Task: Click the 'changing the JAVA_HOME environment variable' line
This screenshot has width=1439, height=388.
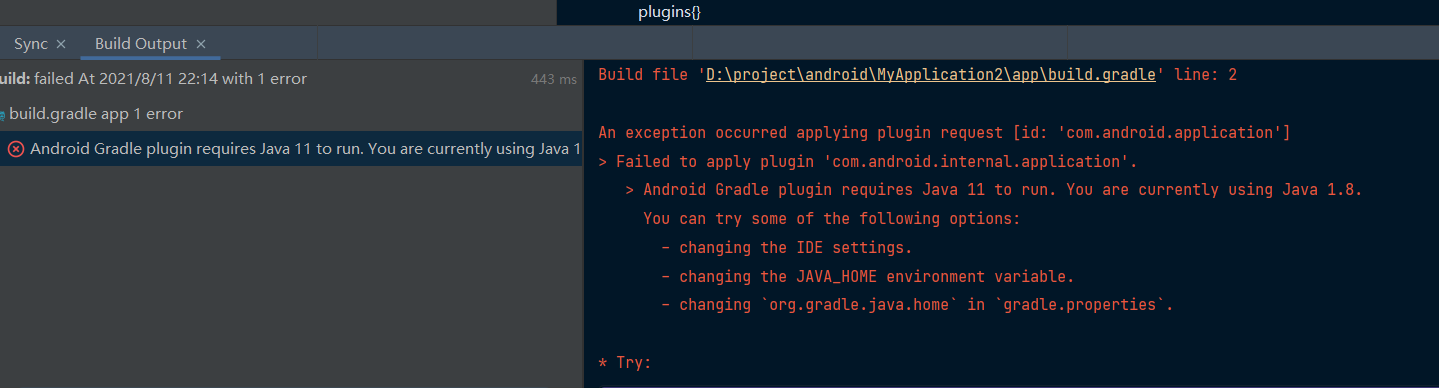Action: [x=868, y=277]
